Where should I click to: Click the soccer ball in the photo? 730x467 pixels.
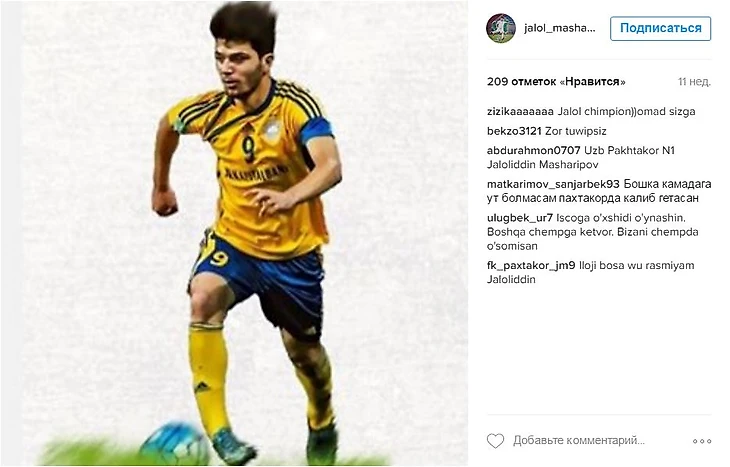176,444
